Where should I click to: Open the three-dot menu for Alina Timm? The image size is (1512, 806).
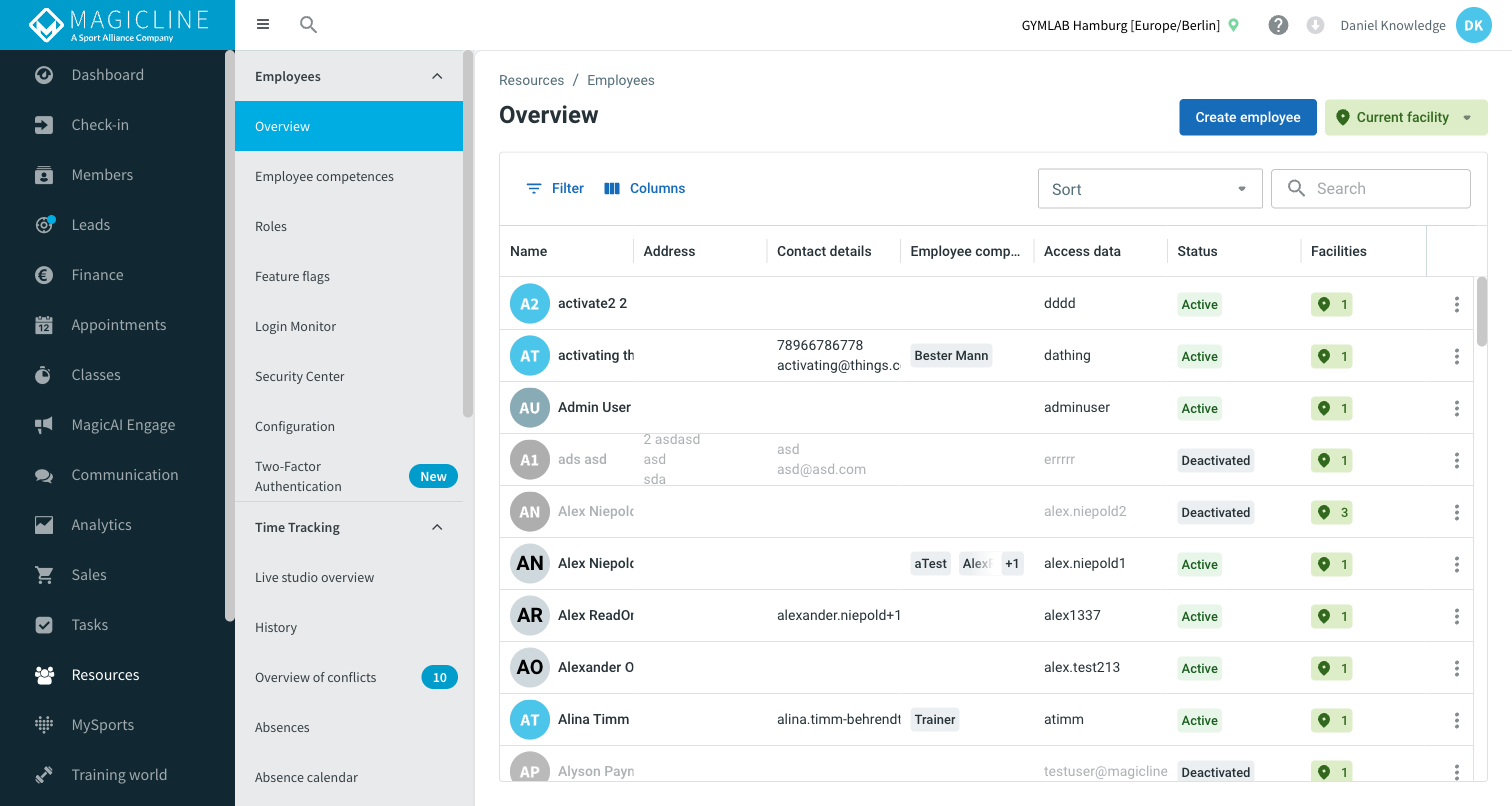click(1457, 720)
